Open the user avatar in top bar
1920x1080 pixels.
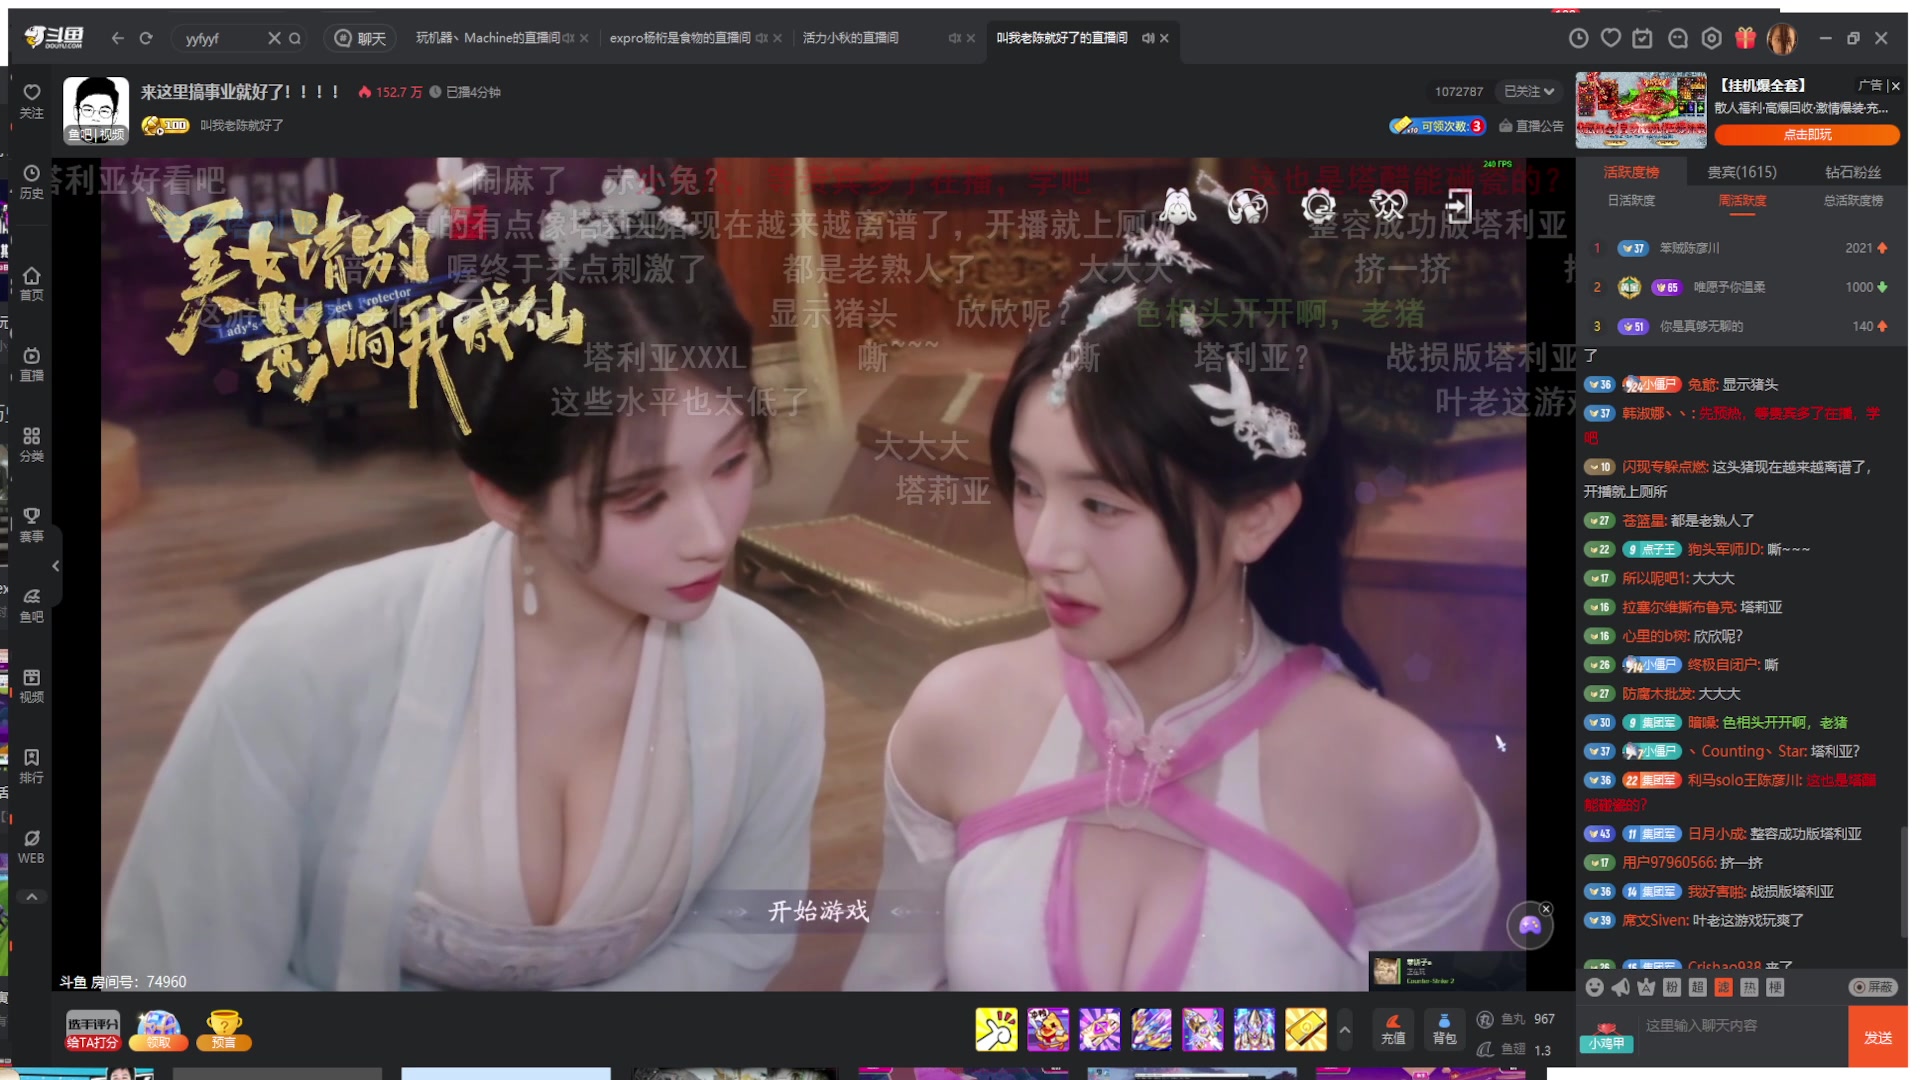pyautogui.click(x=1782, y=38)
